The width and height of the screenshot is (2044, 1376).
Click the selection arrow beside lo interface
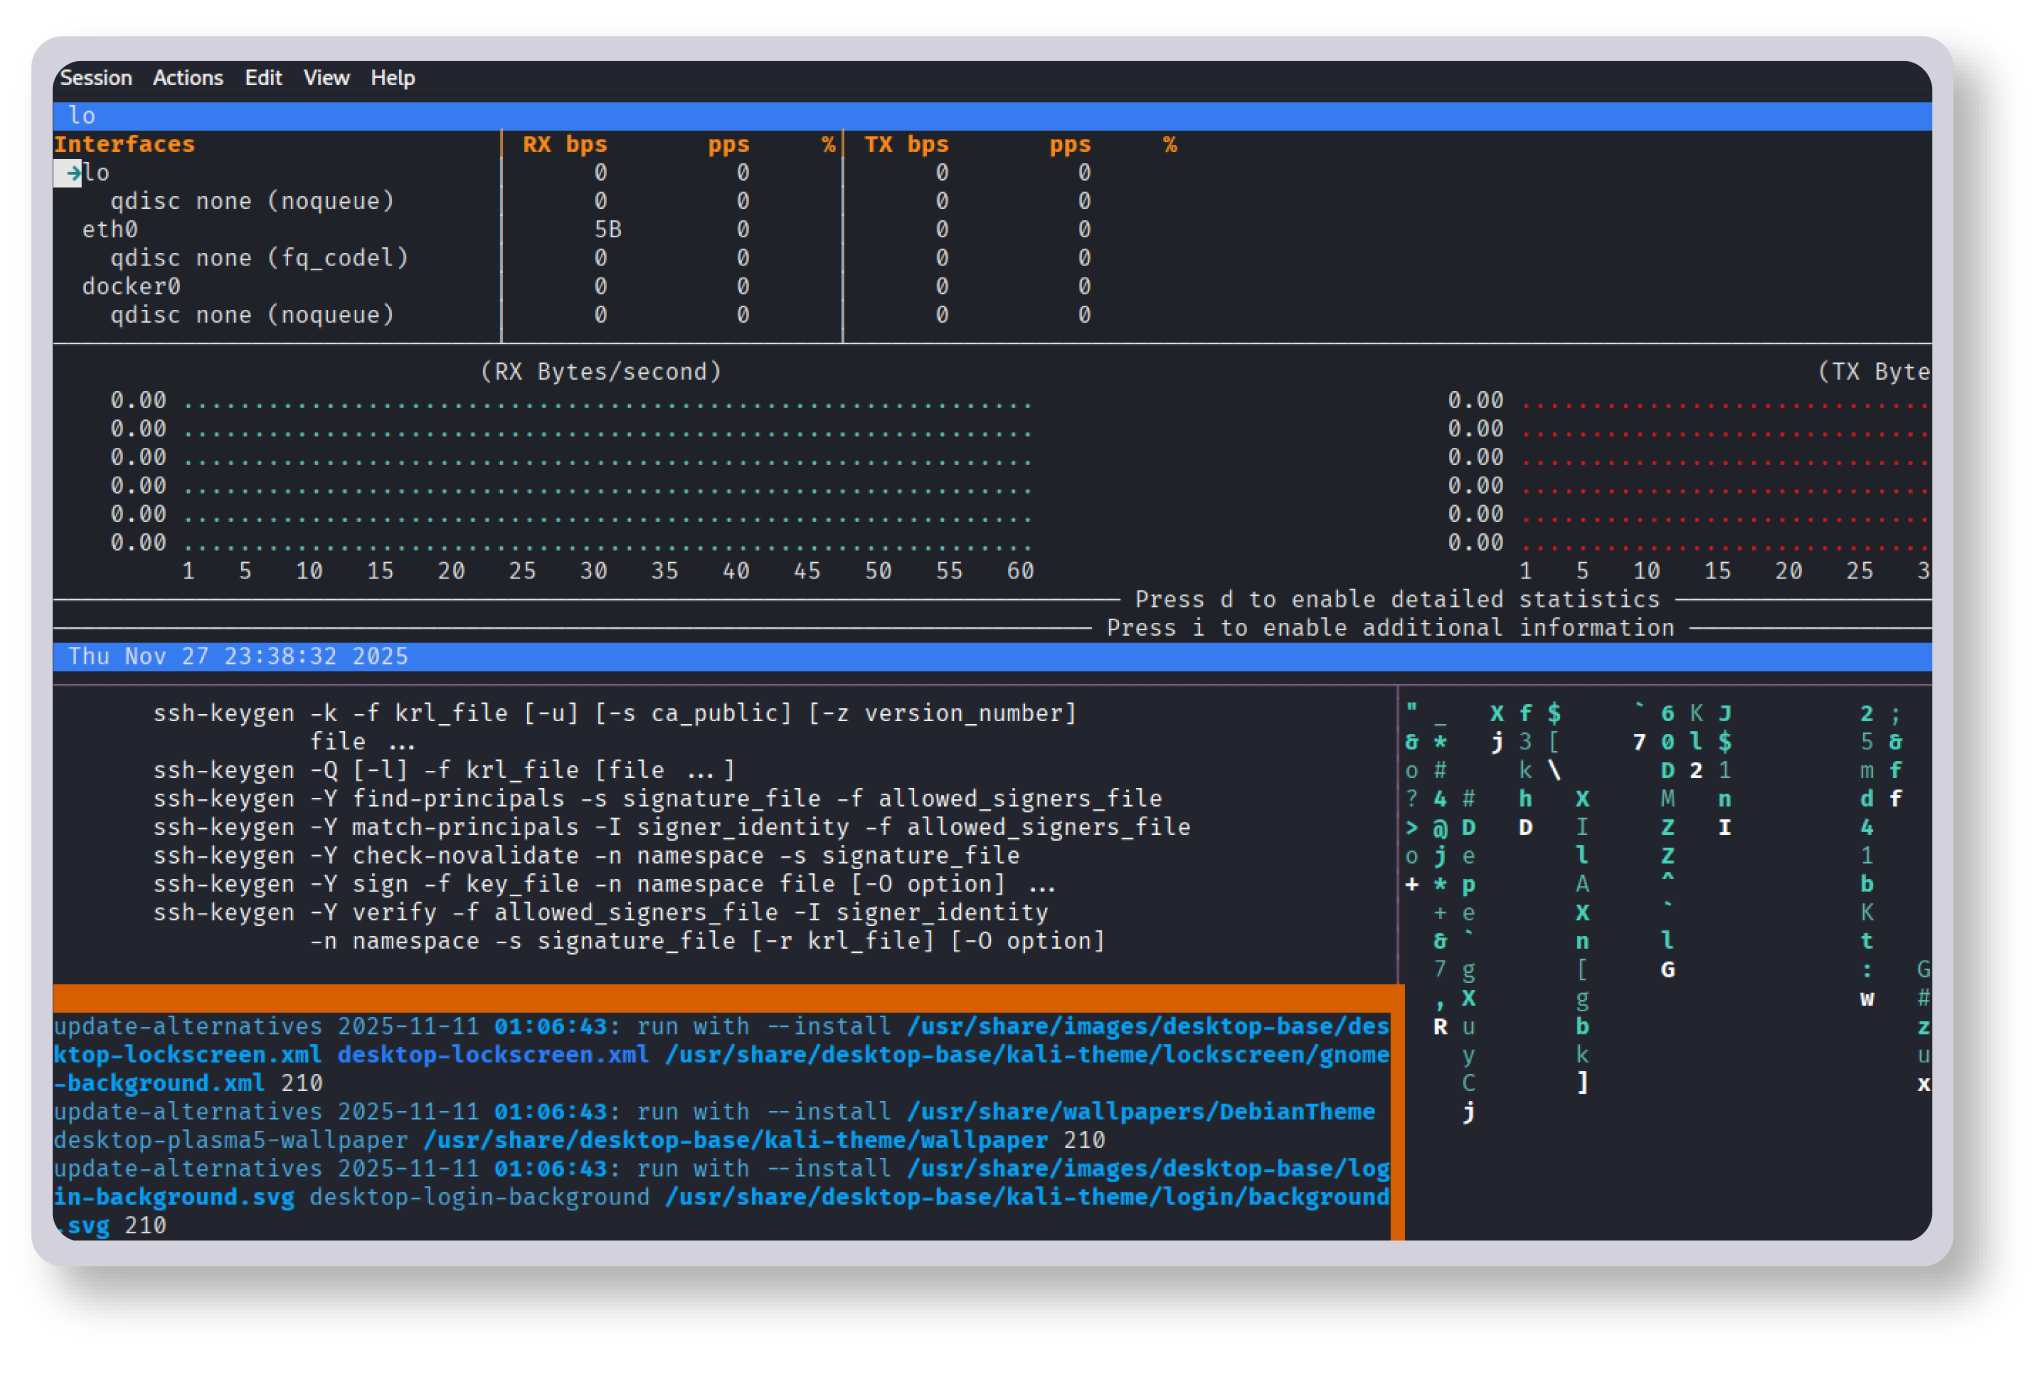(x=72, y=173)
